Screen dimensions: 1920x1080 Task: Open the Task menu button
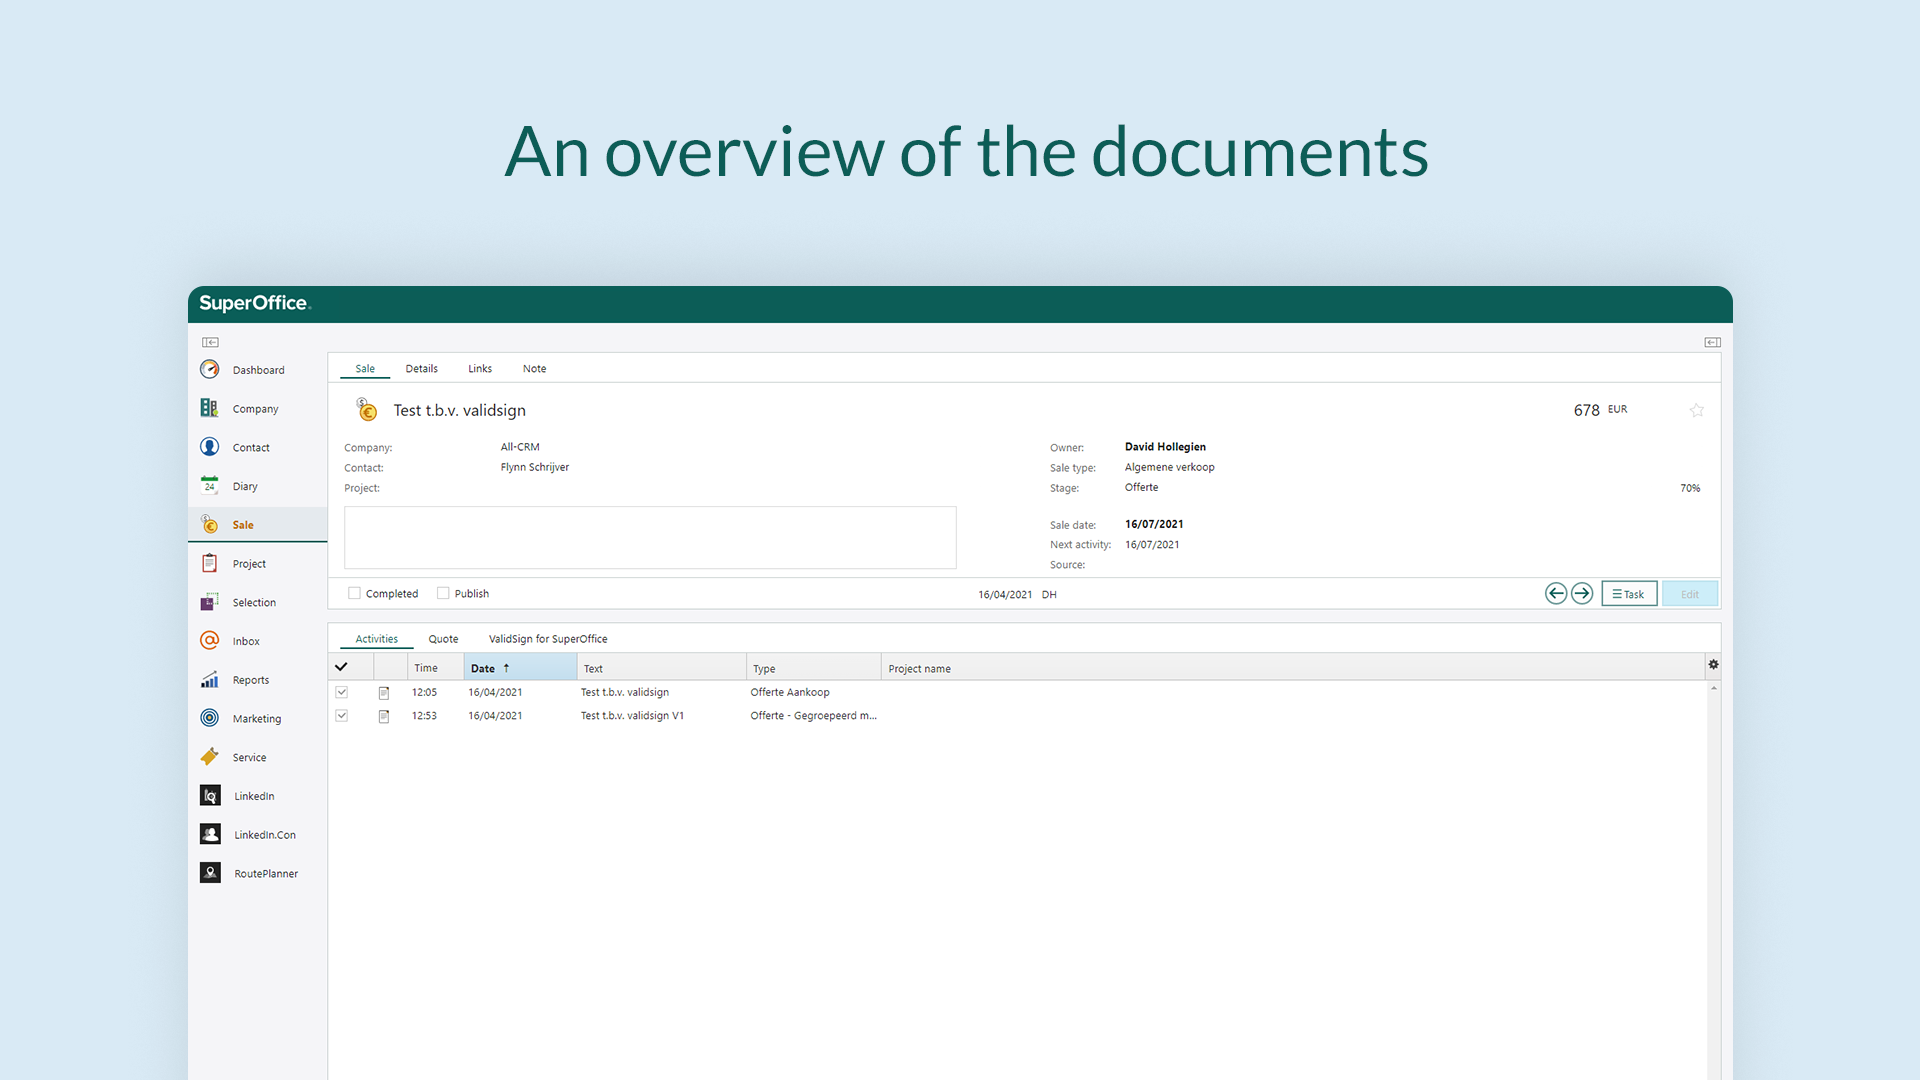point(1629,594)
